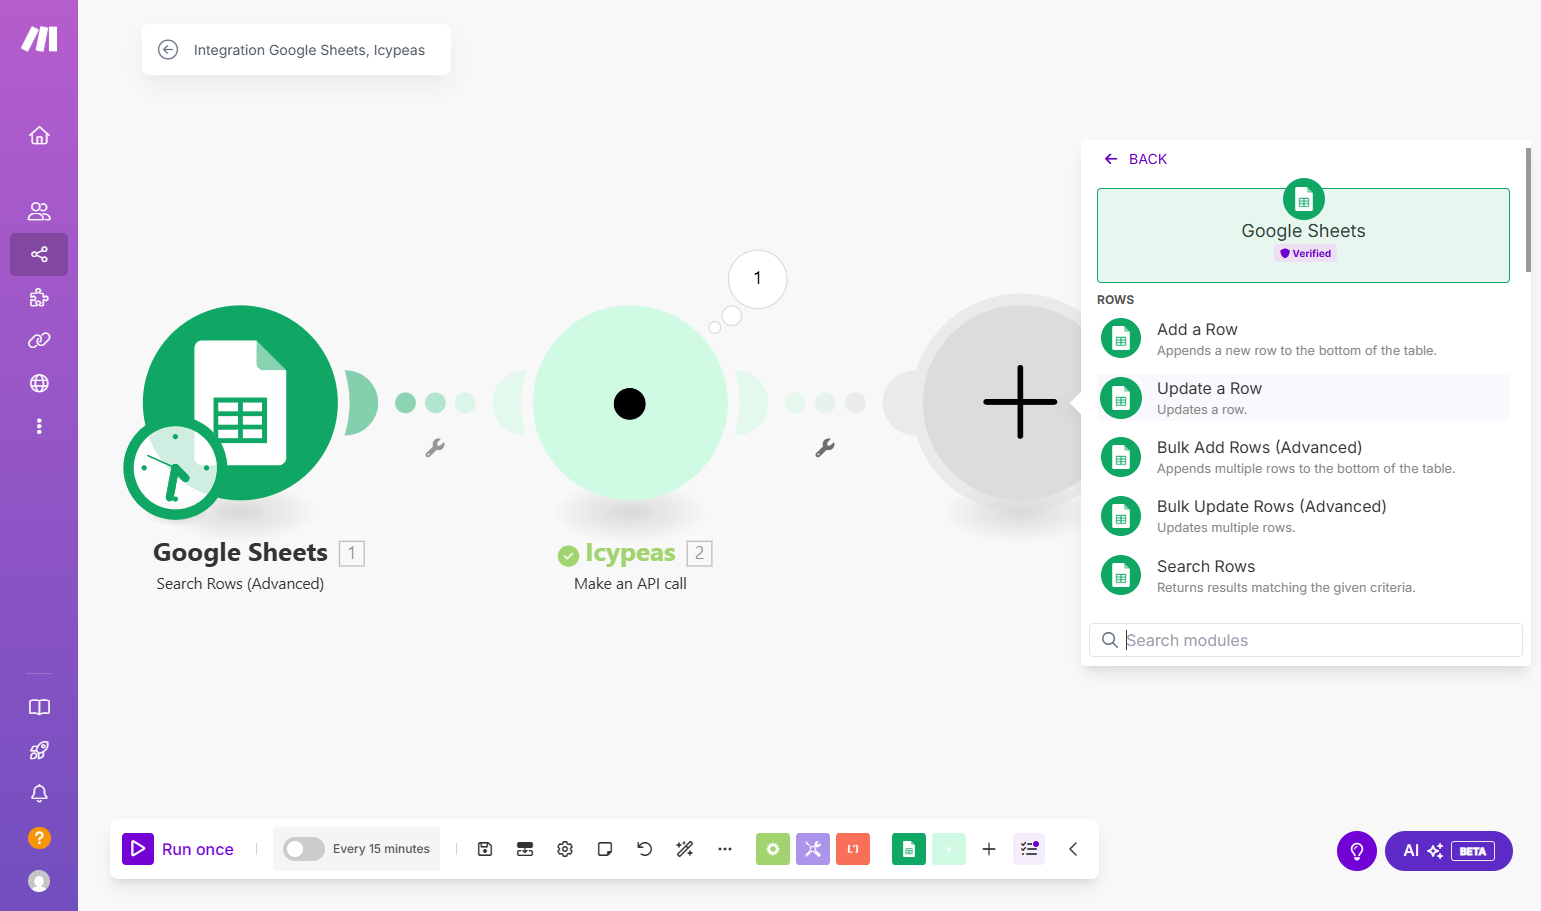Click the Make logo in the sidebar

[39, 39]
